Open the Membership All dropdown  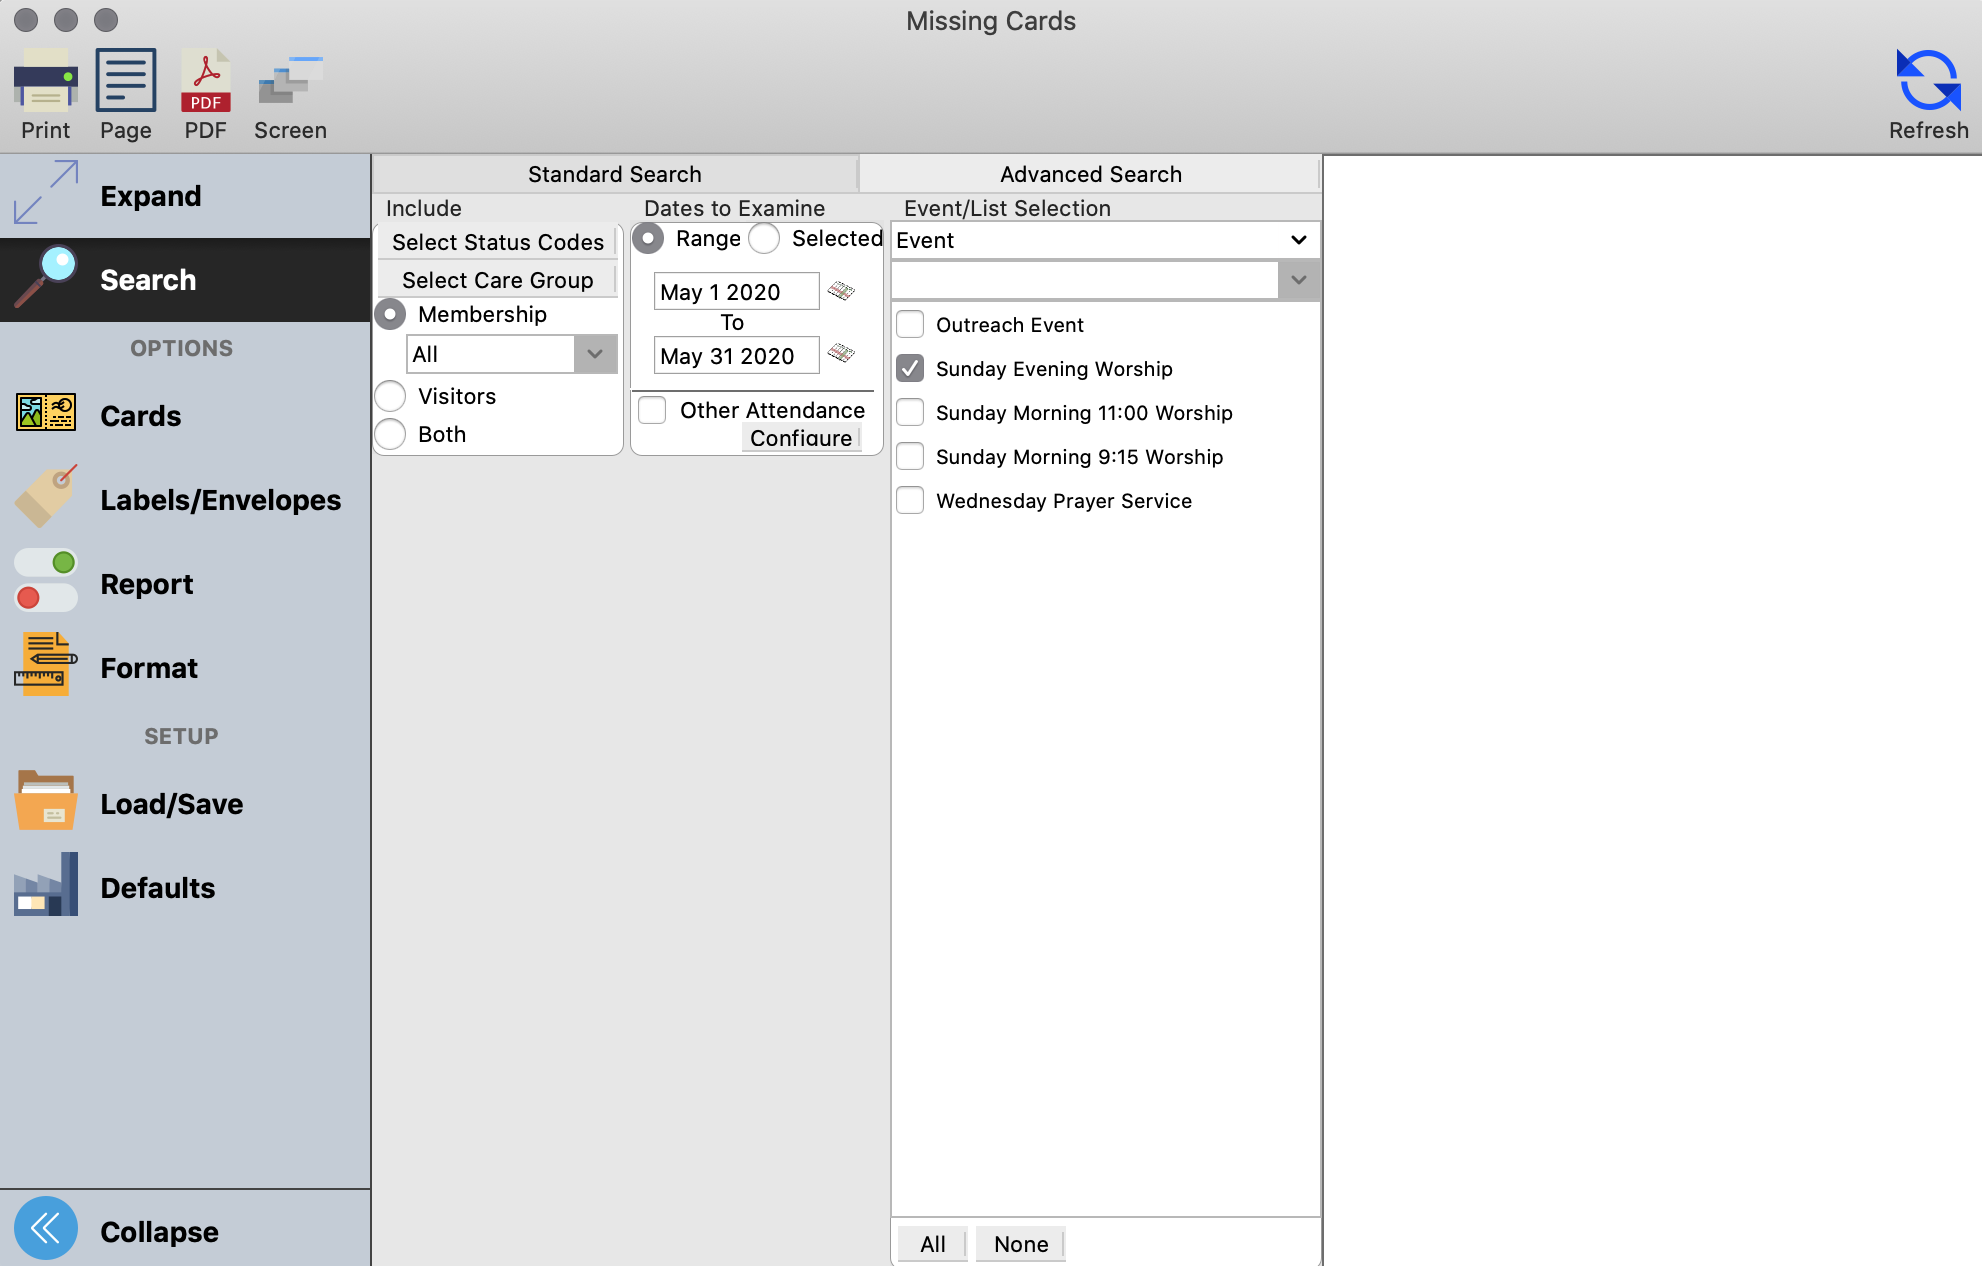click(595, 354)
